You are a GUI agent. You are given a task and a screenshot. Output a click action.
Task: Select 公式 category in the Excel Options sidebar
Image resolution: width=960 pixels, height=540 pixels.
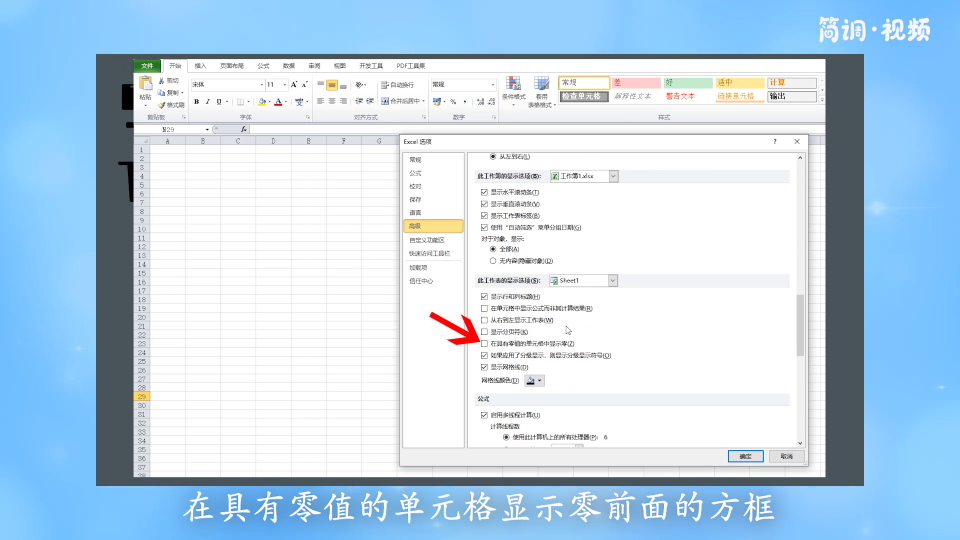tap(416, 173)
